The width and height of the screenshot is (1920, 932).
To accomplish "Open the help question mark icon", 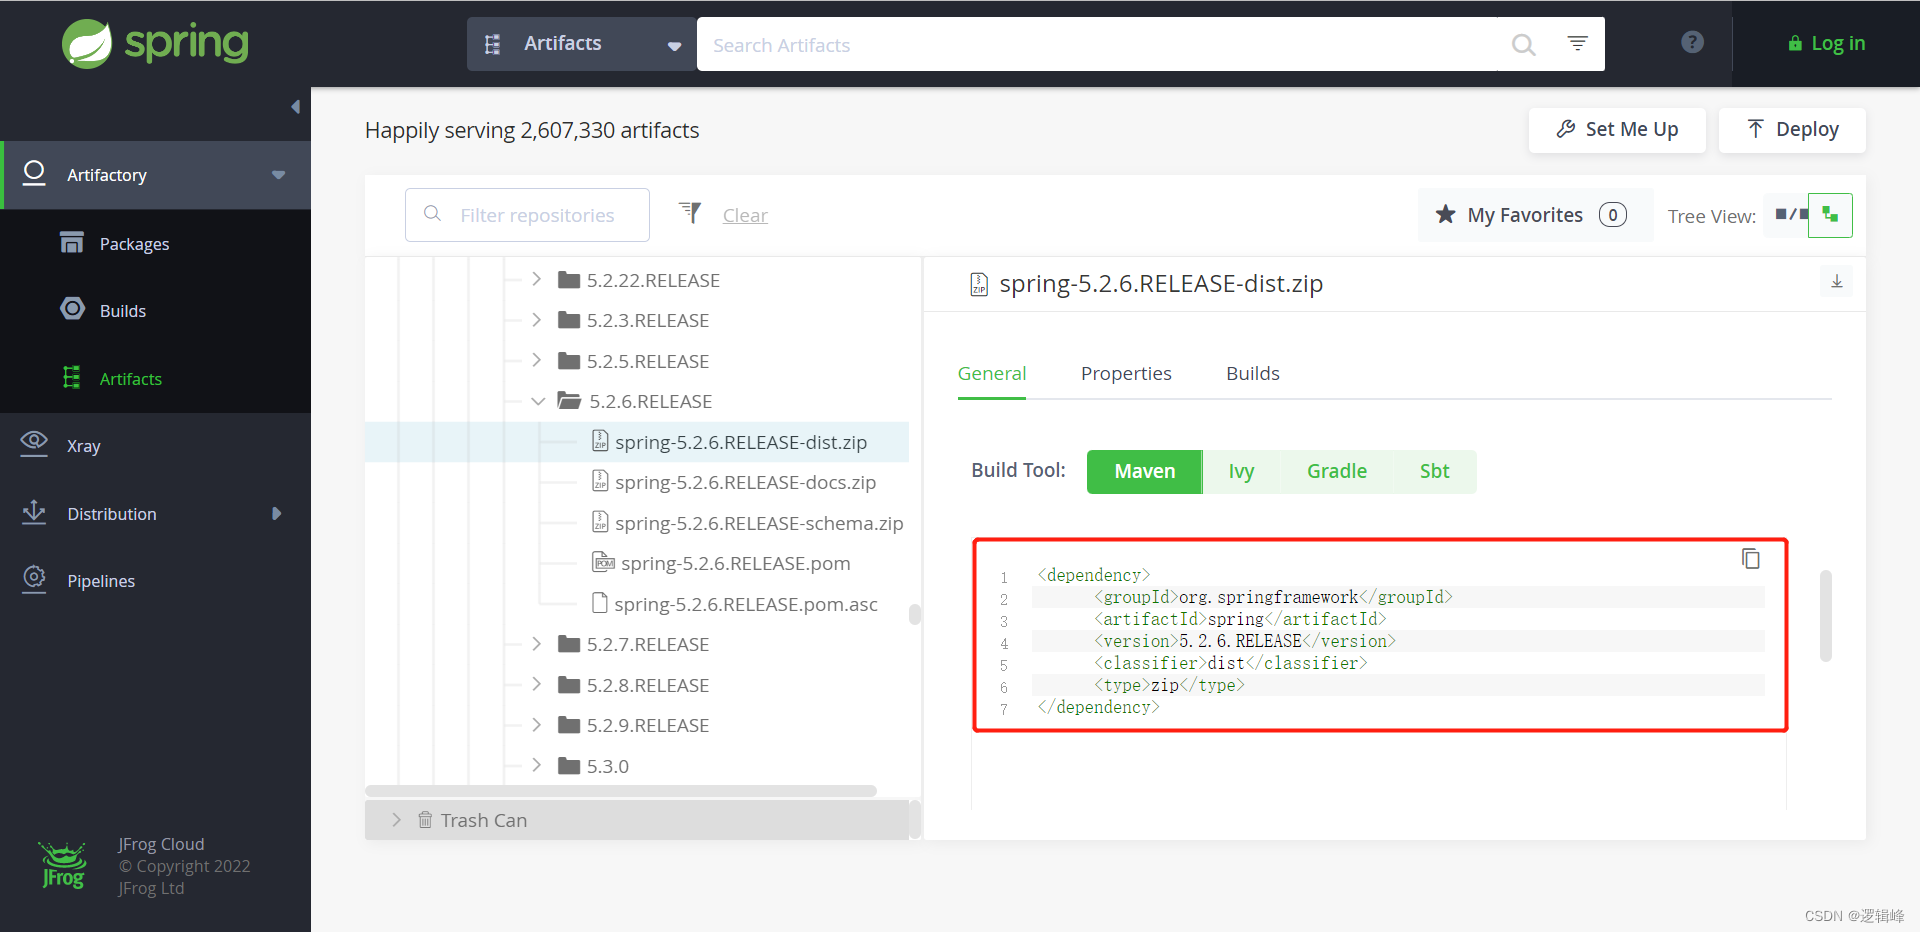I will tap(1692, 42).
